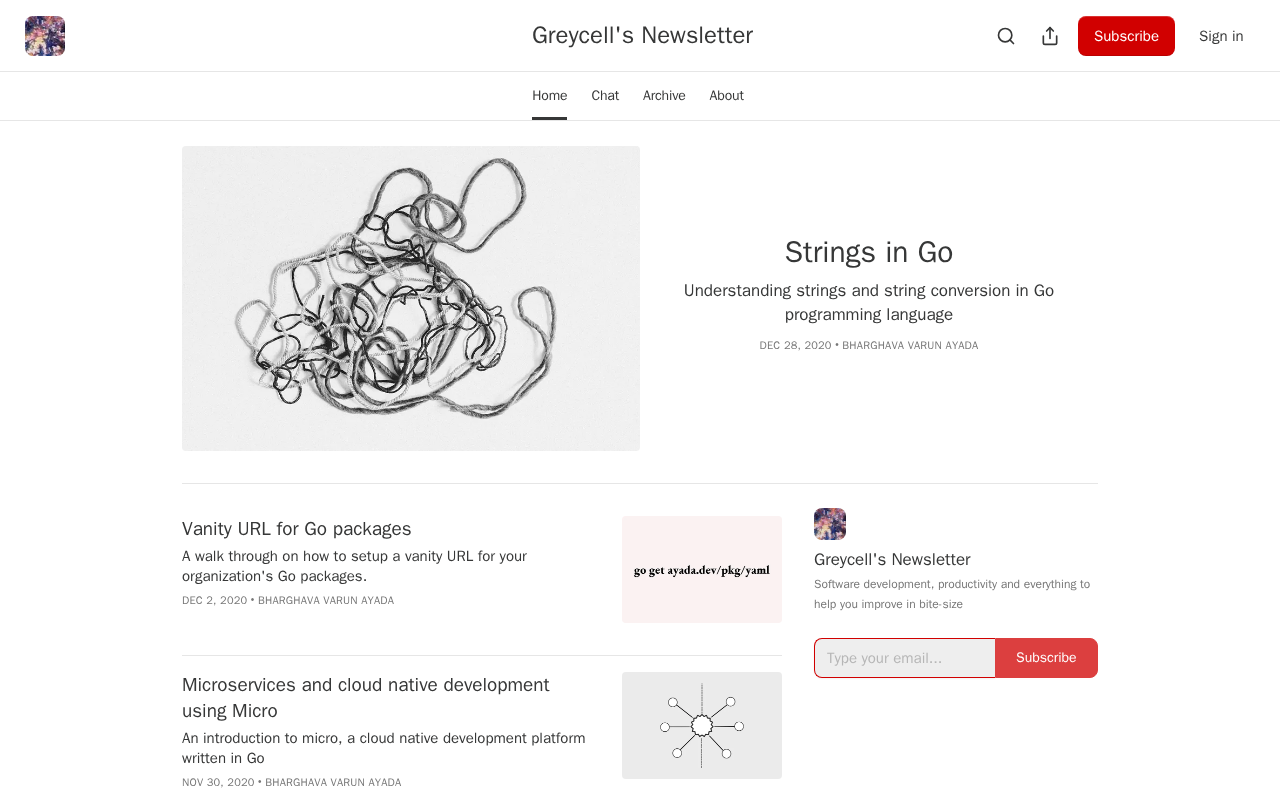Open the Archive tab
Image resolution: width=1280 pixels, height=800 pixels.
[664, 96]
